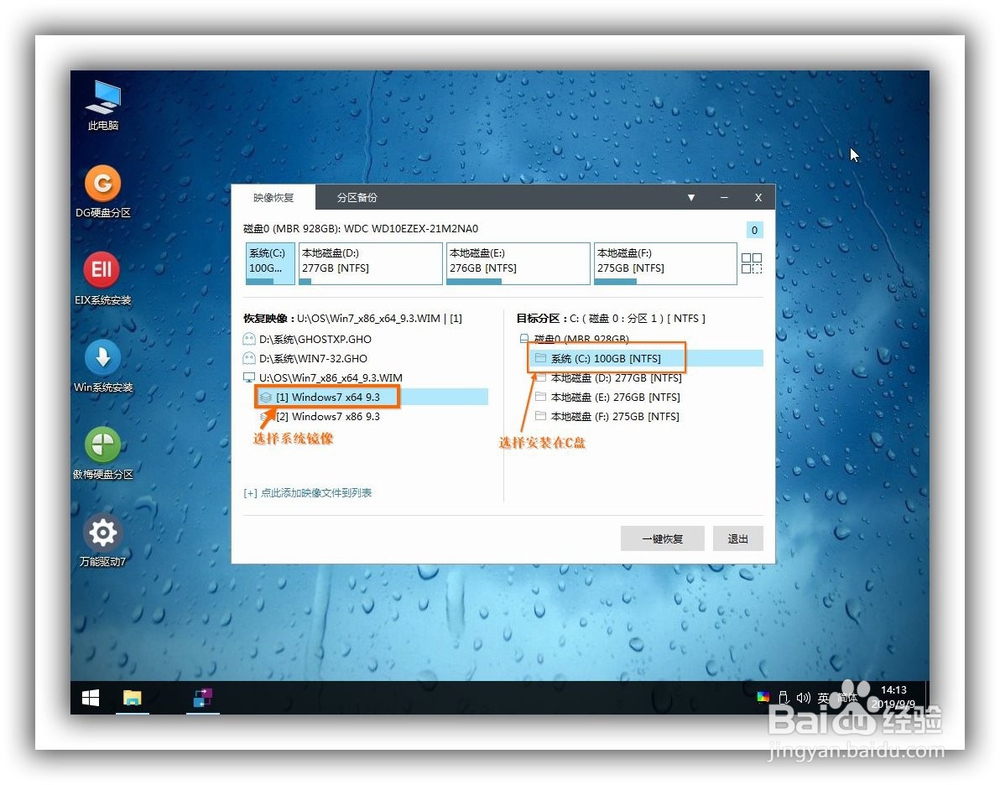Choose [2] Windows7 x86 9.3 image
This screenshot has height=785, width=1000.
(320, 416)
